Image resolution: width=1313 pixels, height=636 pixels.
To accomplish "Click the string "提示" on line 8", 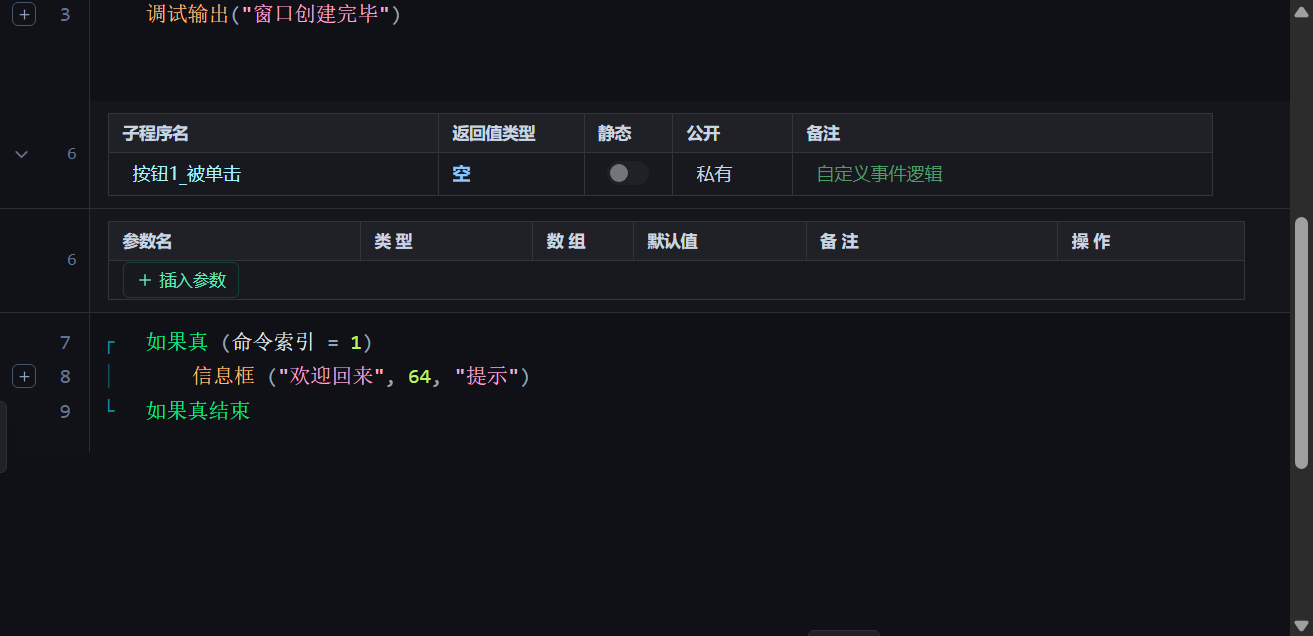I will pyautogui.click(x=487, y=376).
